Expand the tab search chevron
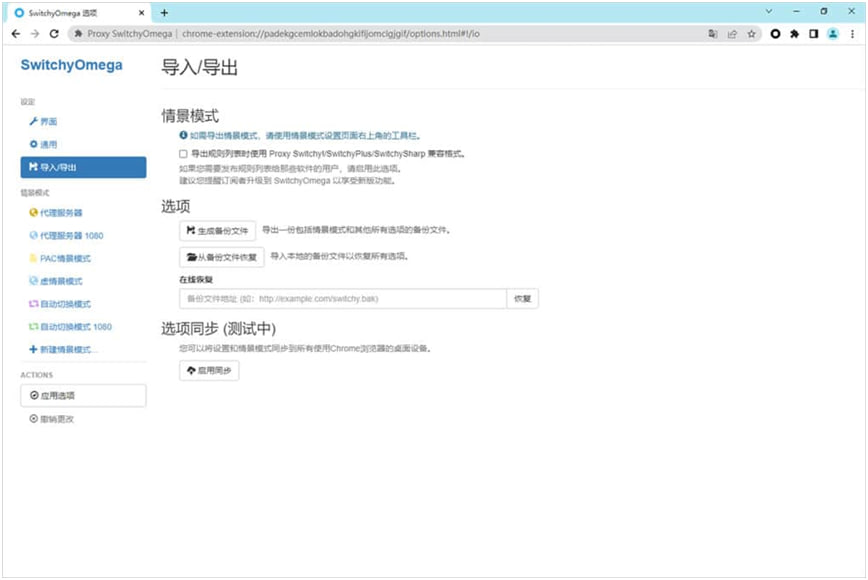This screenshot has width=868, height=580. pyautogui.click(x=769, y=11)
